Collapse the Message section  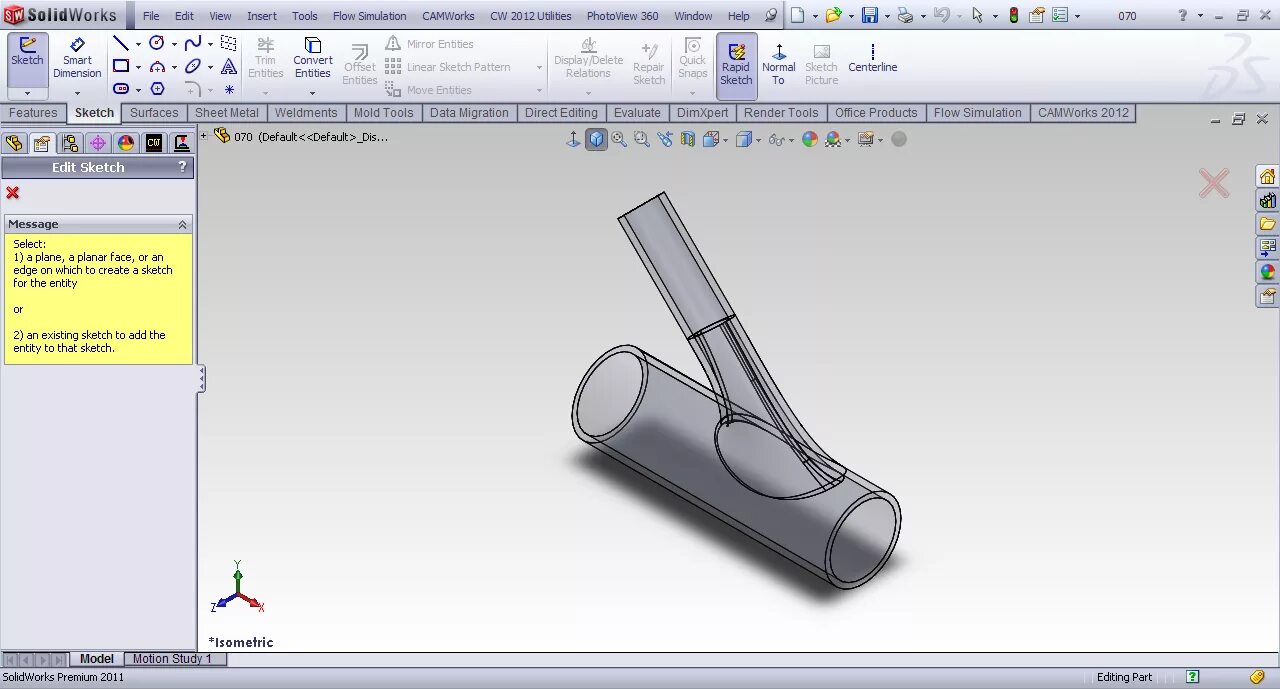coord(182,224)
